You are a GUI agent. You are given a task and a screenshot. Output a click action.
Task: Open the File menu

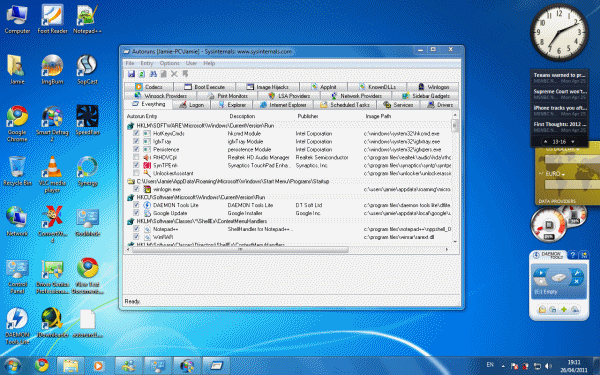(x=130, y=63)
